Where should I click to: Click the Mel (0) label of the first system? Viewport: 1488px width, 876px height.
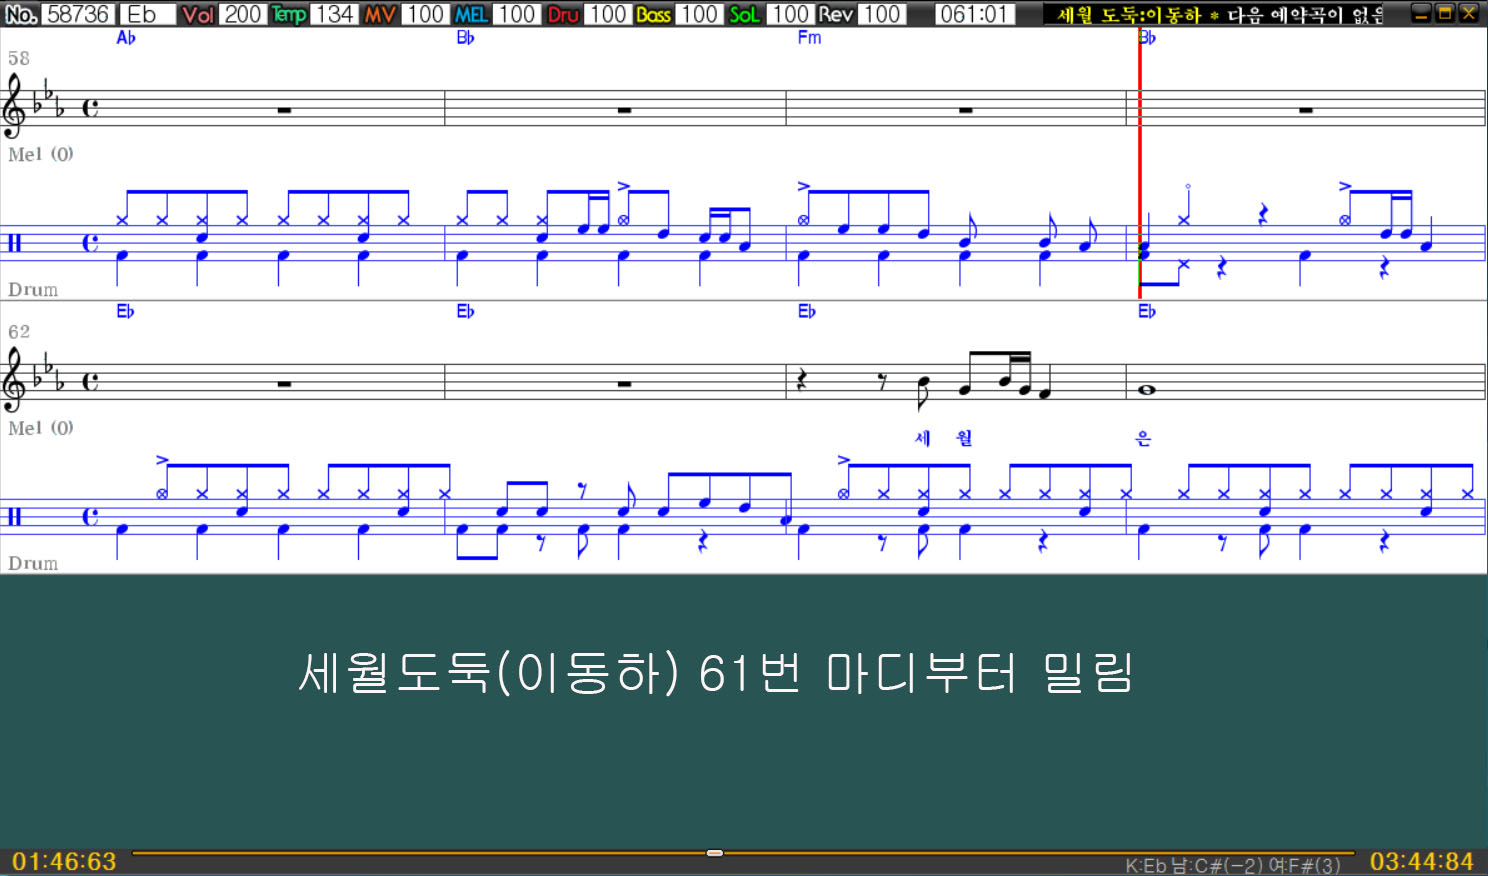point(41,154)
